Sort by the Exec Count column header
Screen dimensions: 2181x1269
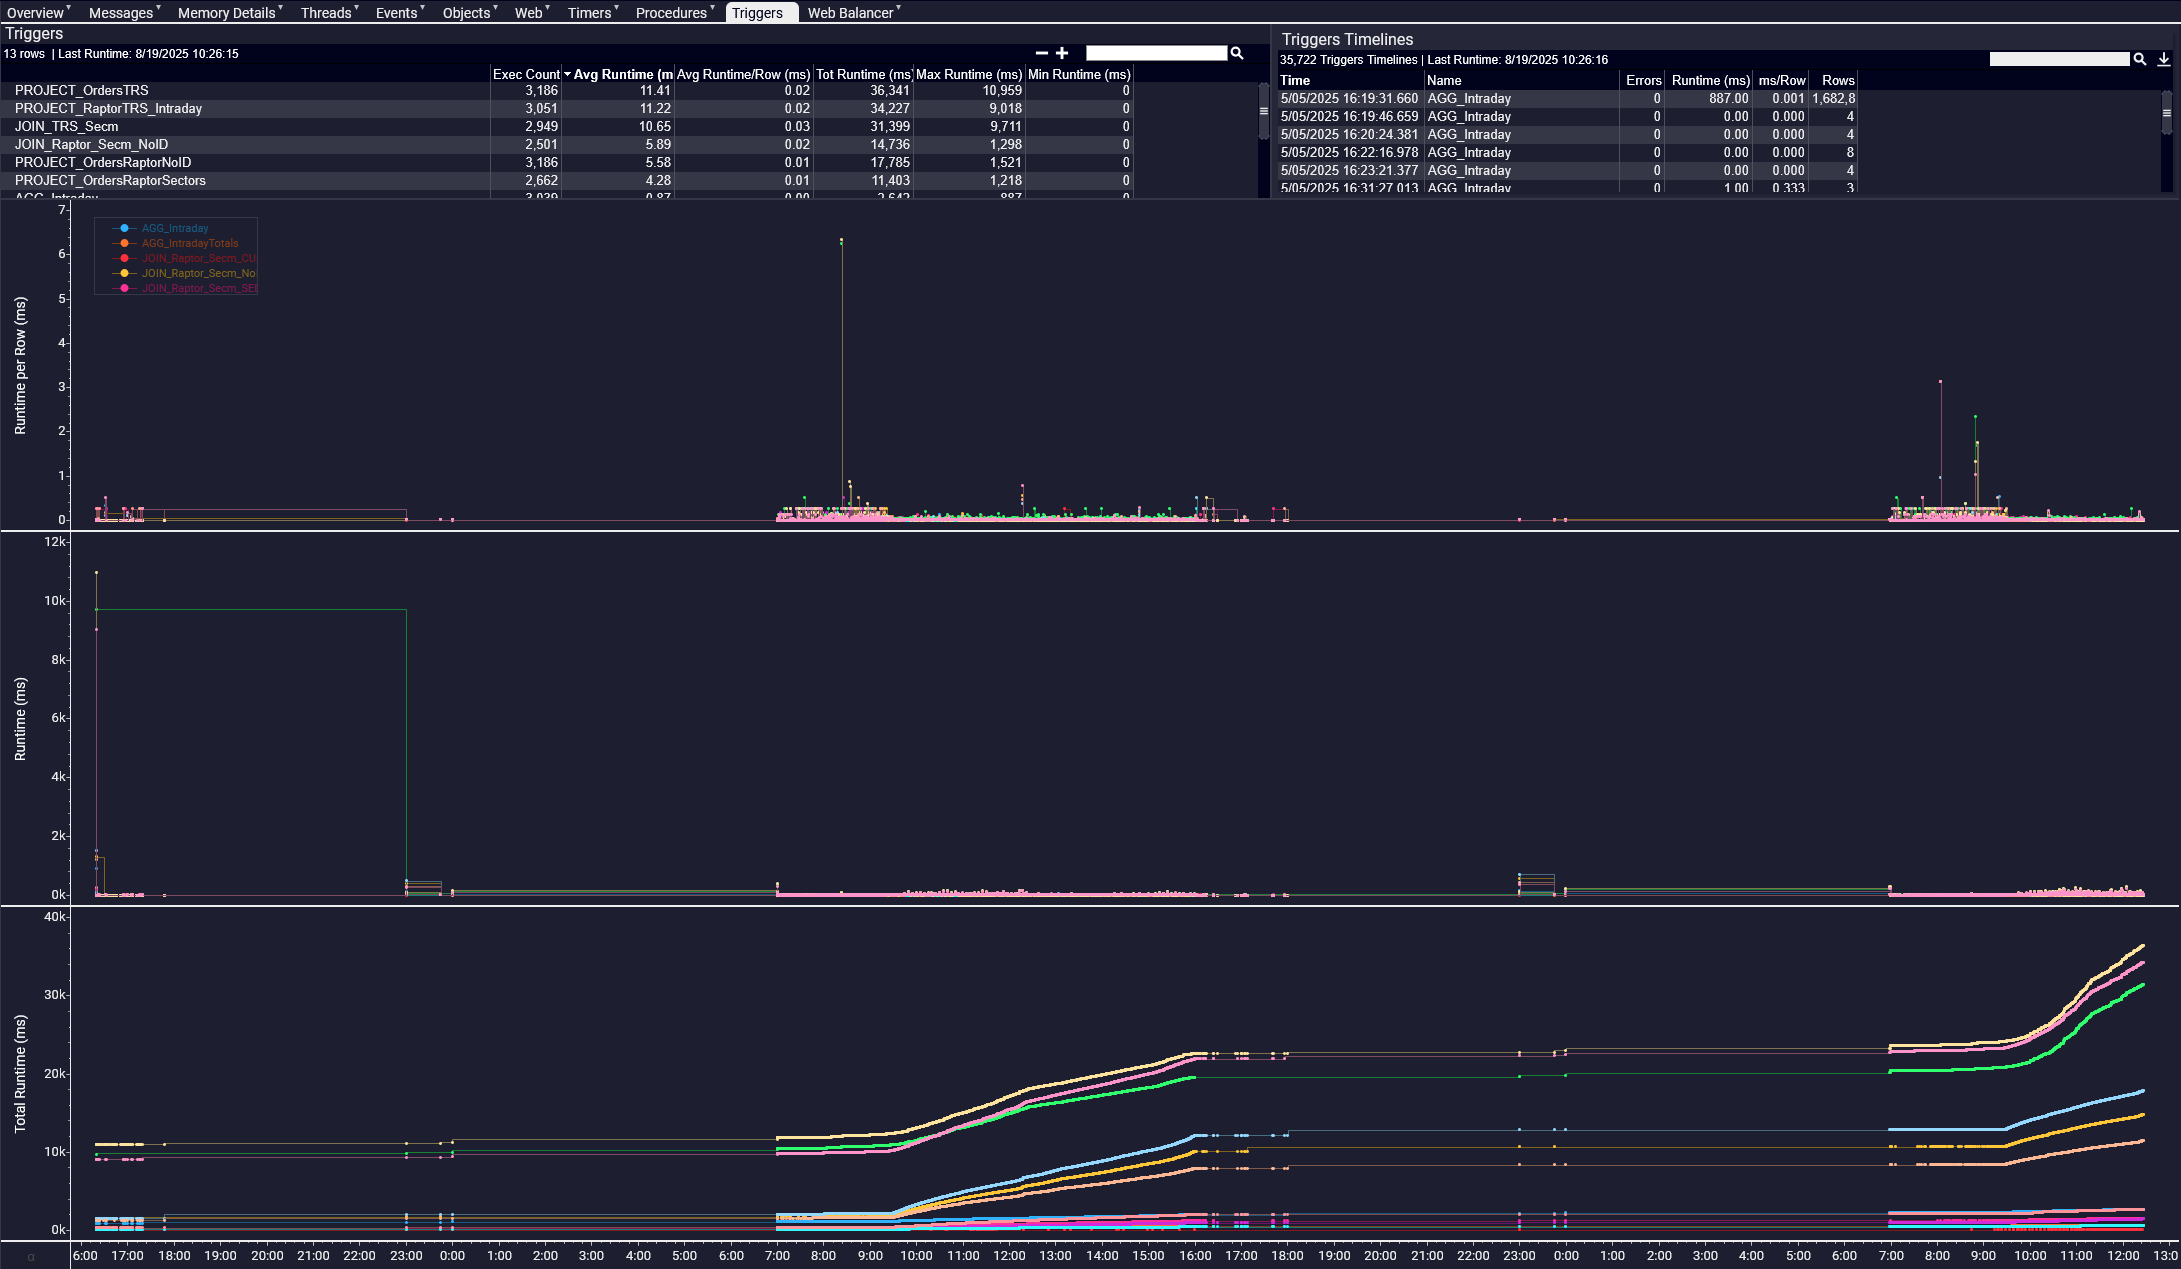526,74
